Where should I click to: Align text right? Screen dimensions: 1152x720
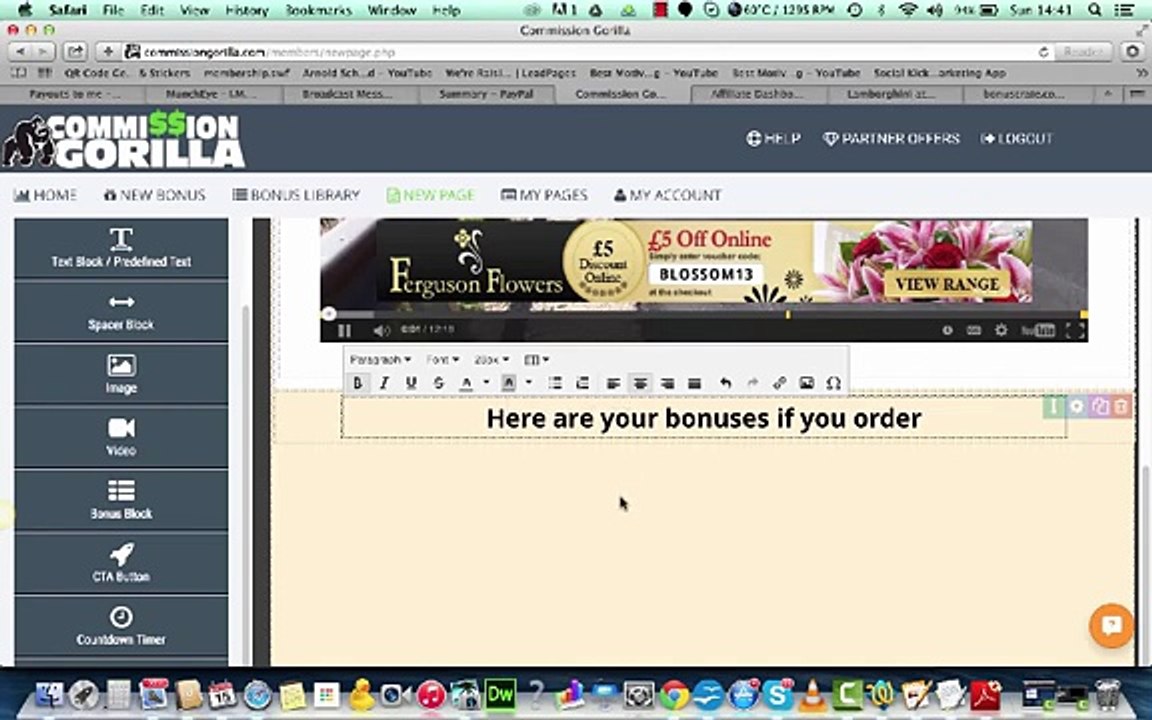(x=667, y=383)
